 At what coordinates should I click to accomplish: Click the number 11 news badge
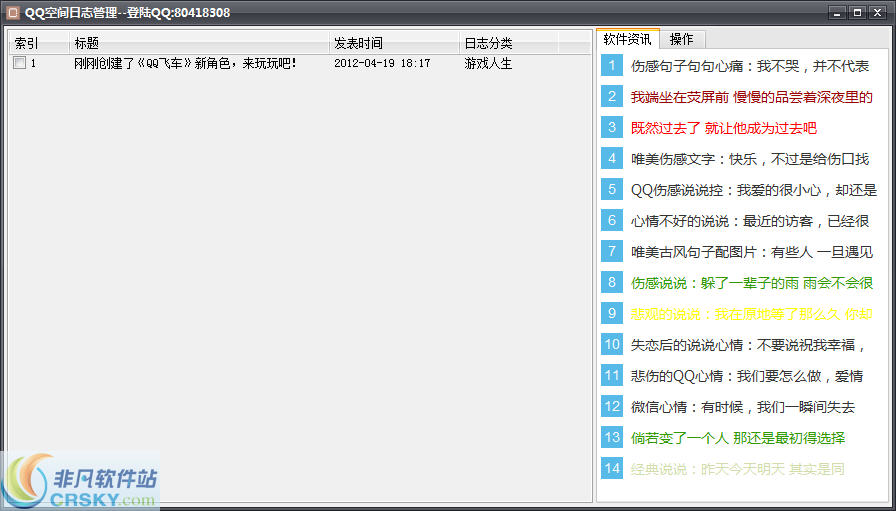click(612, 375)
